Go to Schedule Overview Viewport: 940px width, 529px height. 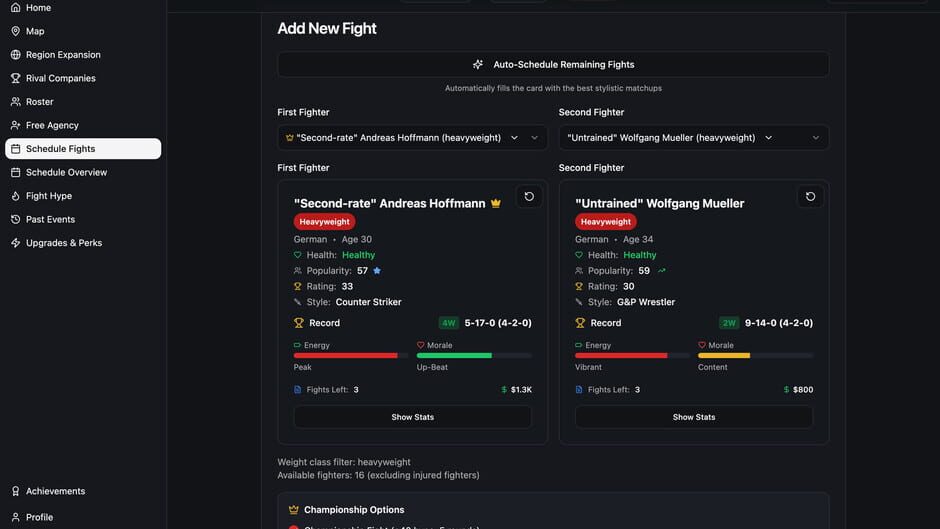click(66, 172)
